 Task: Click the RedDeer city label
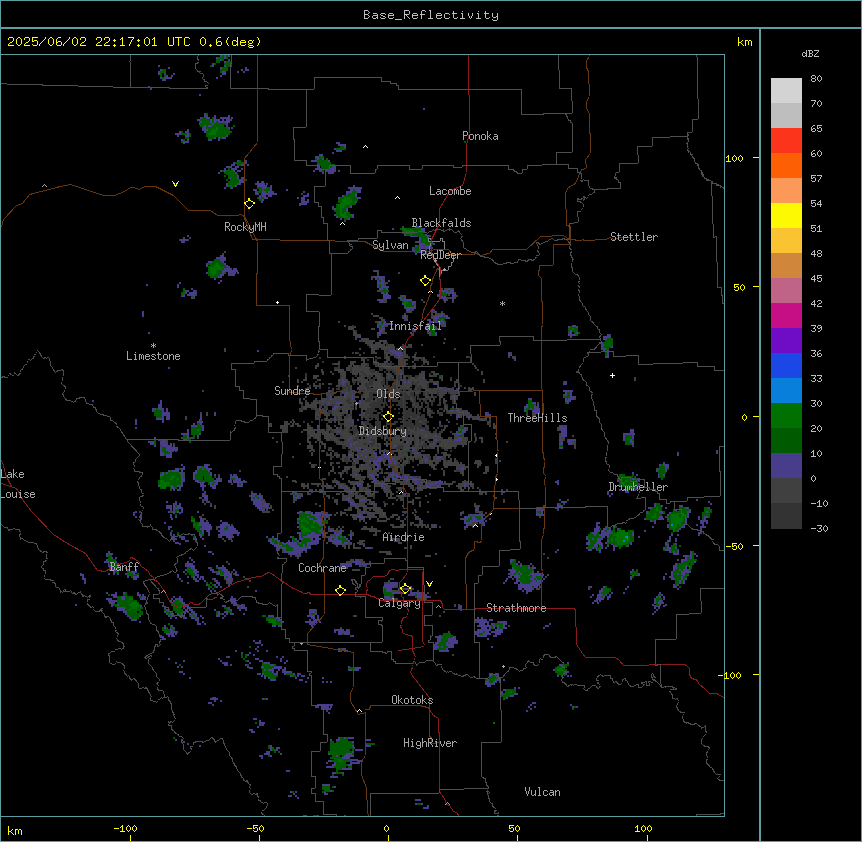440,255
